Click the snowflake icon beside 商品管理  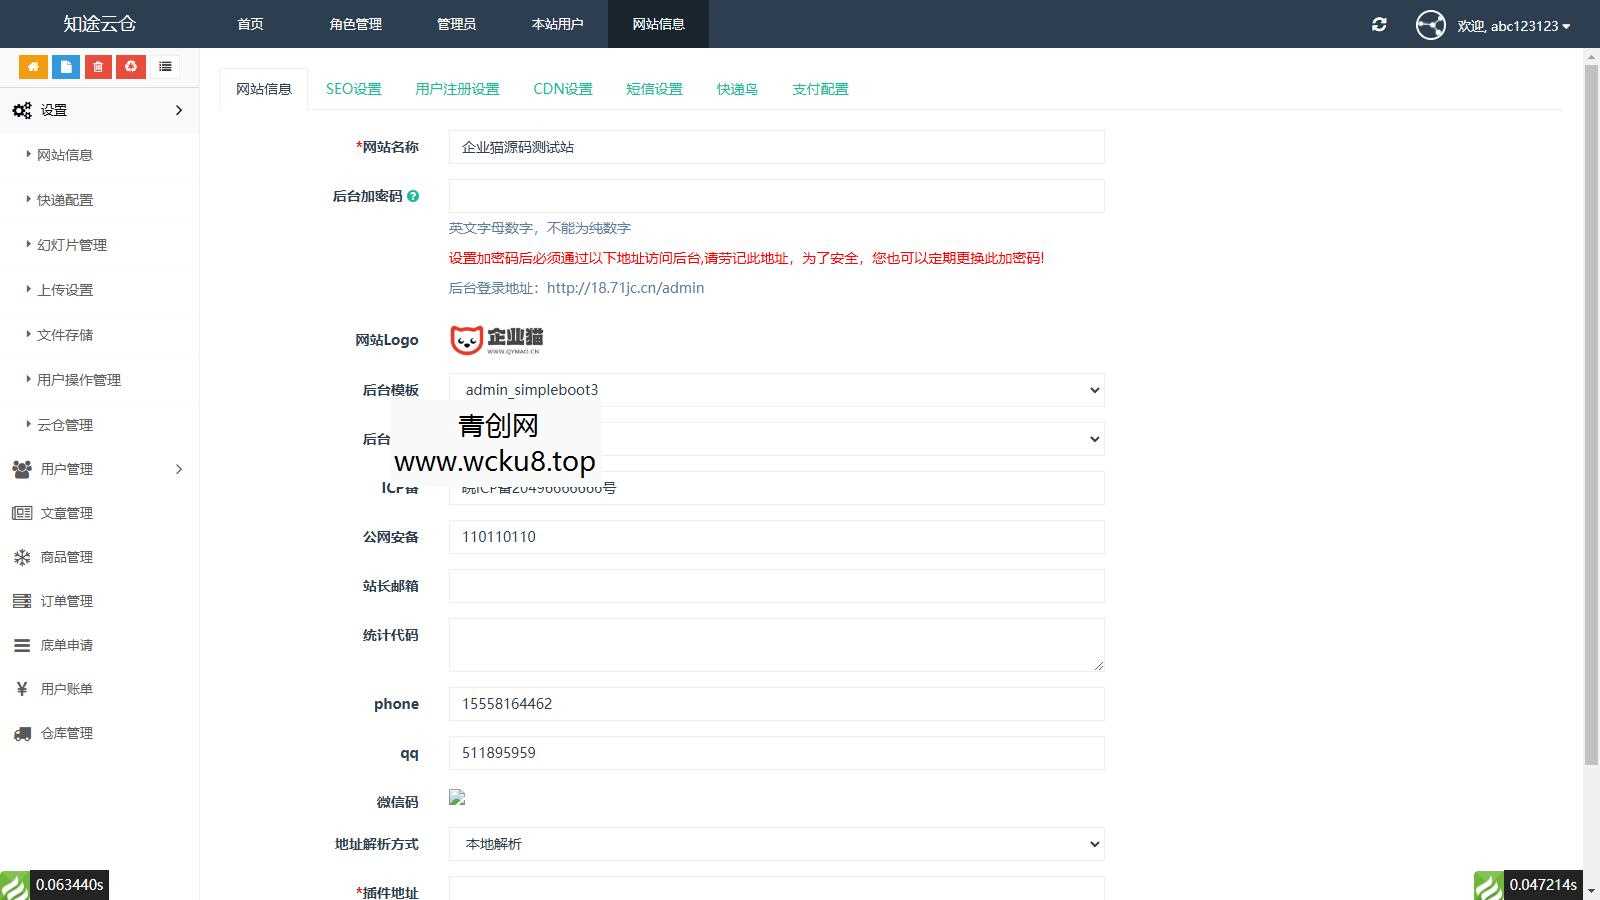pyautogui.click(x=22, y=557)
